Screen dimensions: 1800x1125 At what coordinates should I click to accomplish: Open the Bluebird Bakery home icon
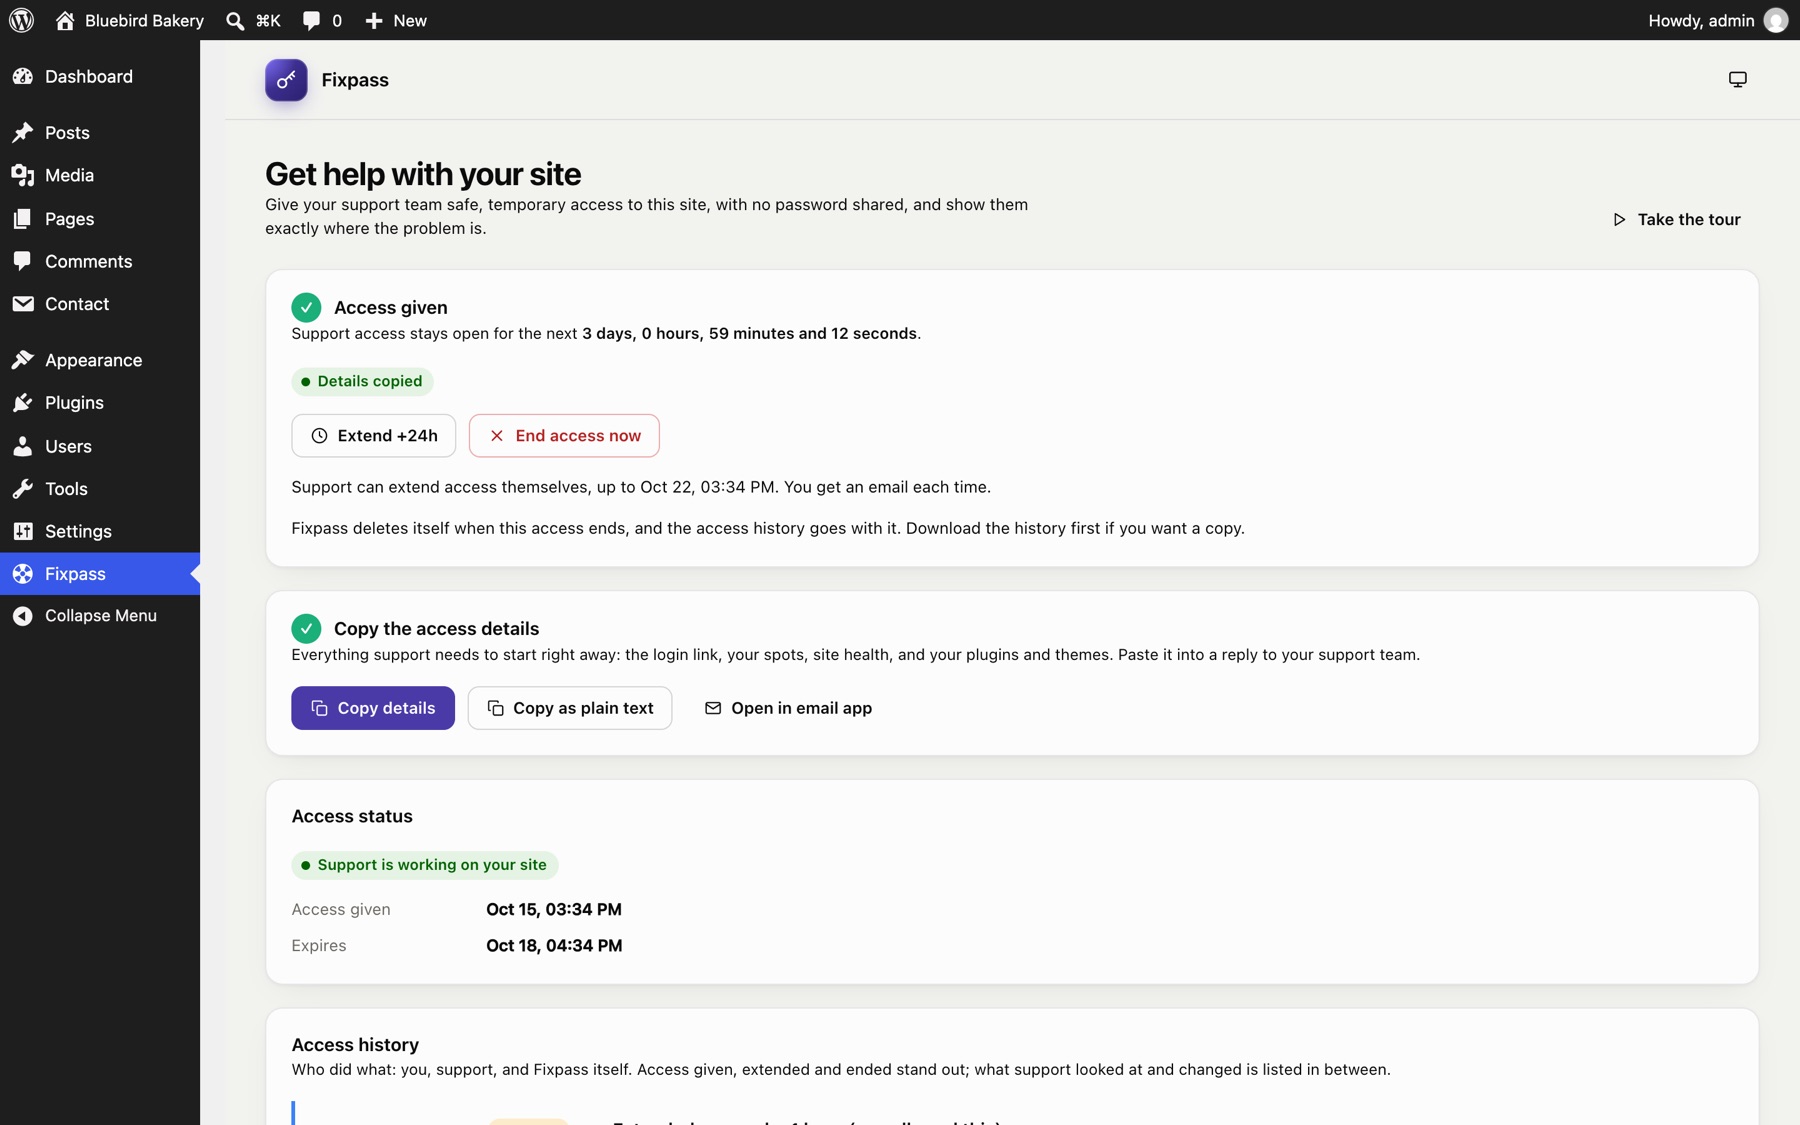pos(65,20)
